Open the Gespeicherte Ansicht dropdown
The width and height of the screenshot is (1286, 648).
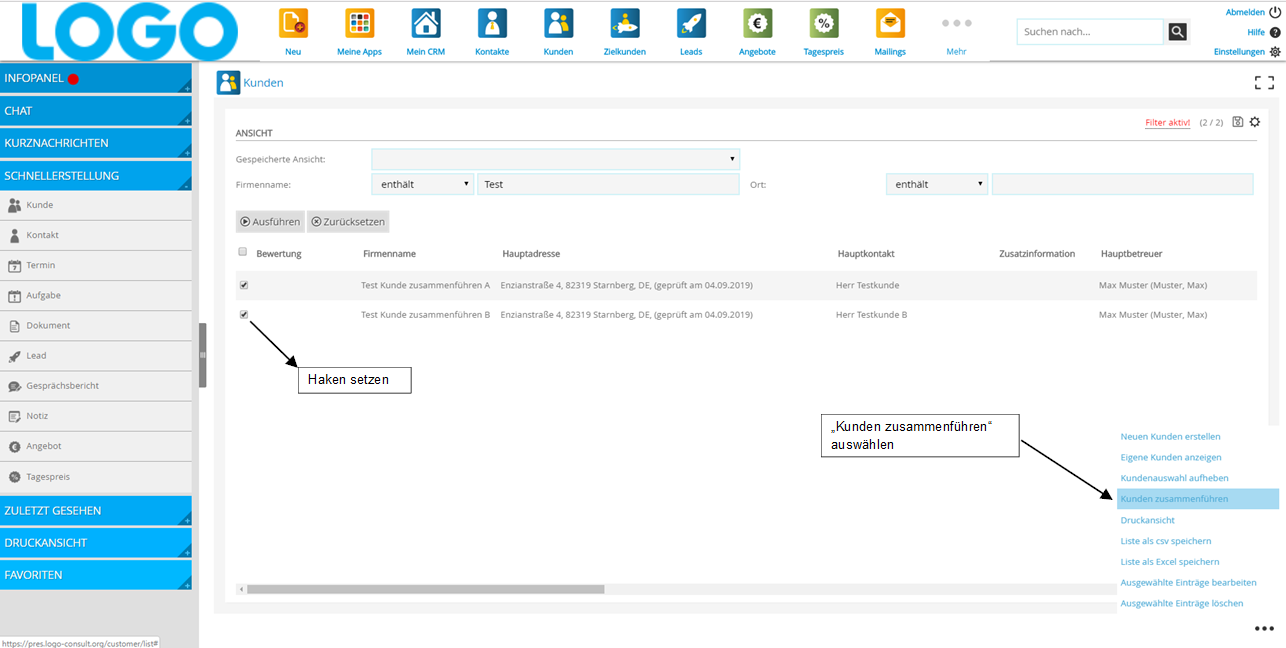[x=555, y=159]
